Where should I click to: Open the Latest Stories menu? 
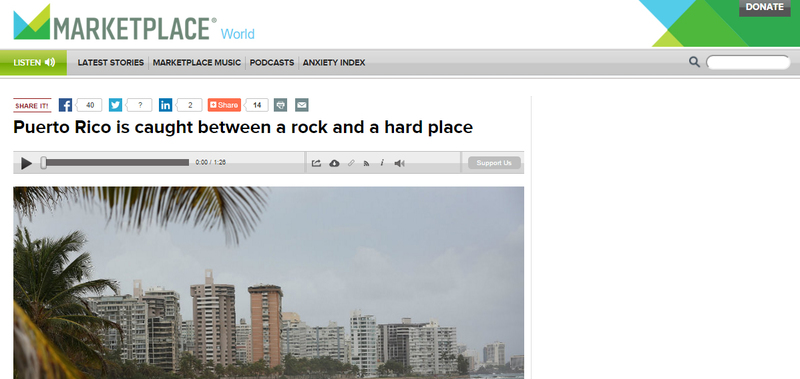(x=111, y=63)
